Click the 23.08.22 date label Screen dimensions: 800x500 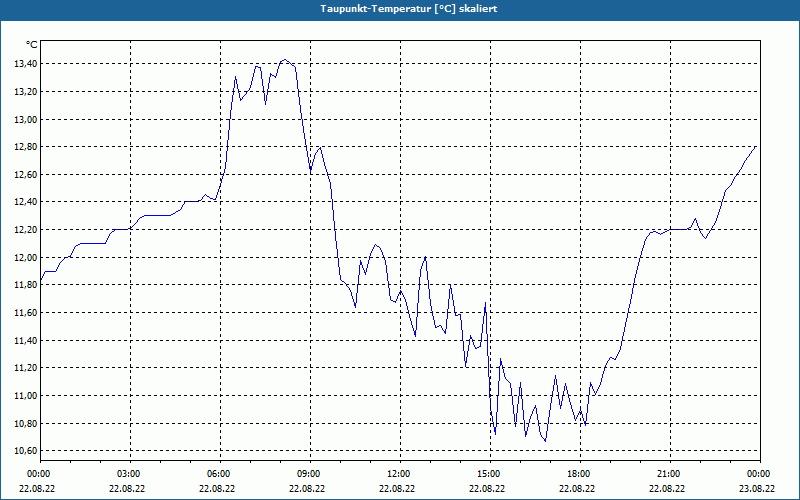[x=757, y=488]
